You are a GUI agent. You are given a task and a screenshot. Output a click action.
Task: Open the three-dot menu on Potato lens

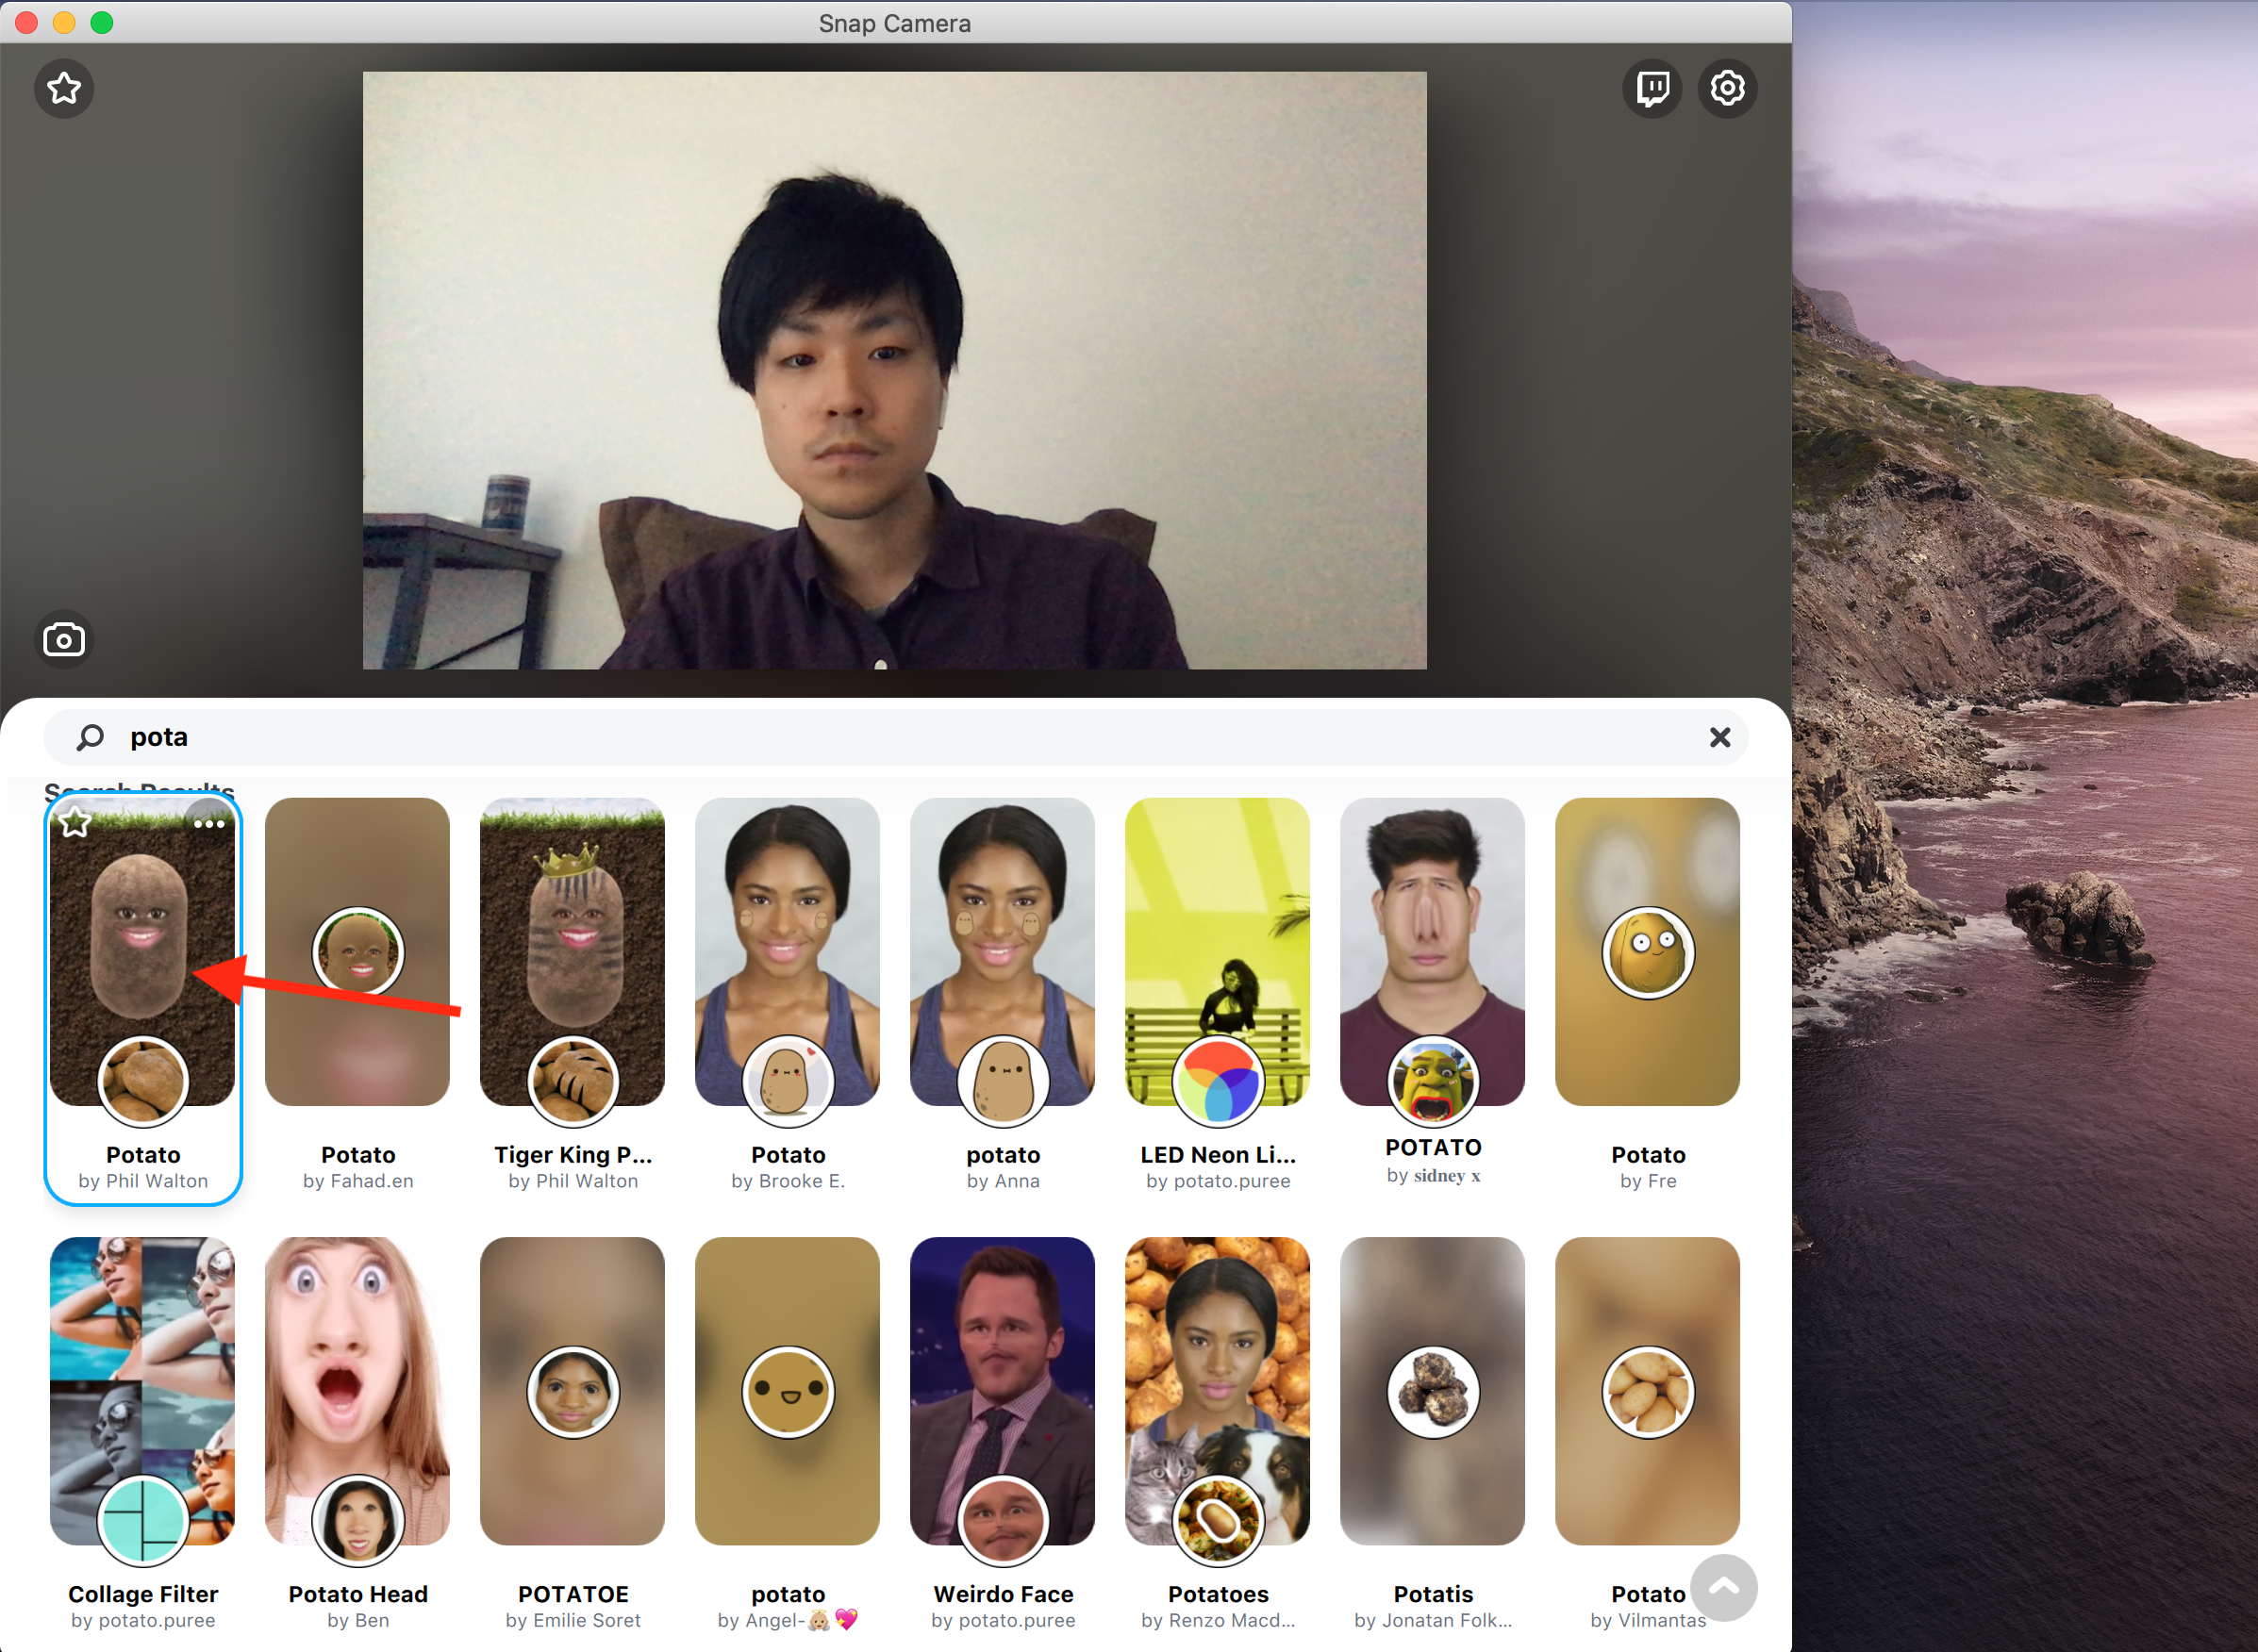[x=209, y=823]
